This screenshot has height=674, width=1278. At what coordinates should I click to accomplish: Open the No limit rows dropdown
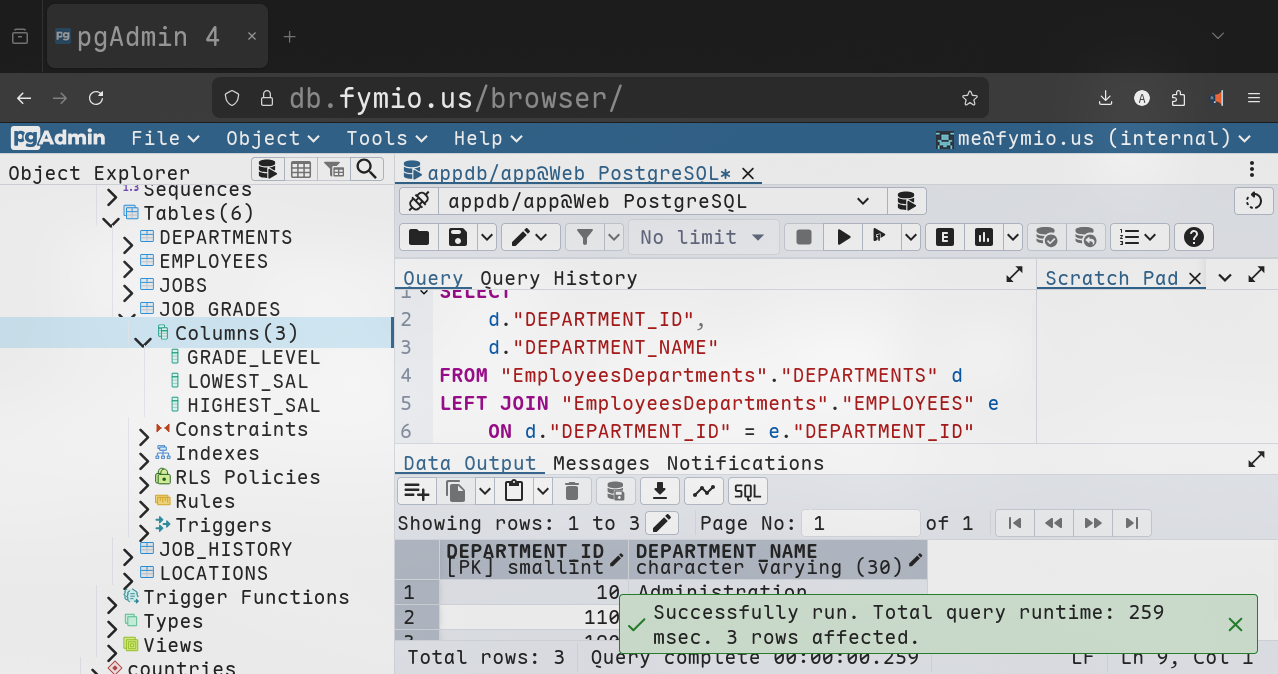(x=703, y=237)
